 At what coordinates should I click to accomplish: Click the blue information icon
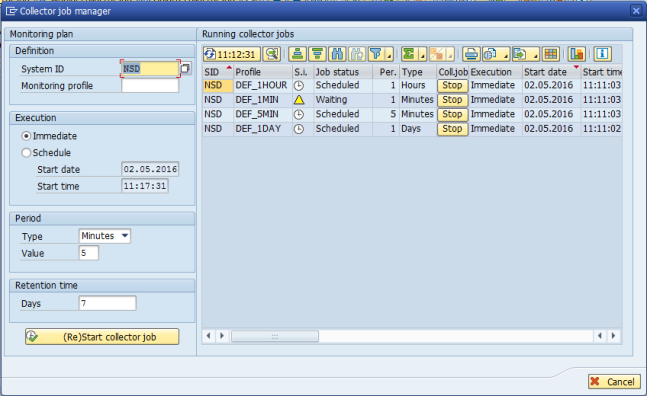click(x=602, y=54)
